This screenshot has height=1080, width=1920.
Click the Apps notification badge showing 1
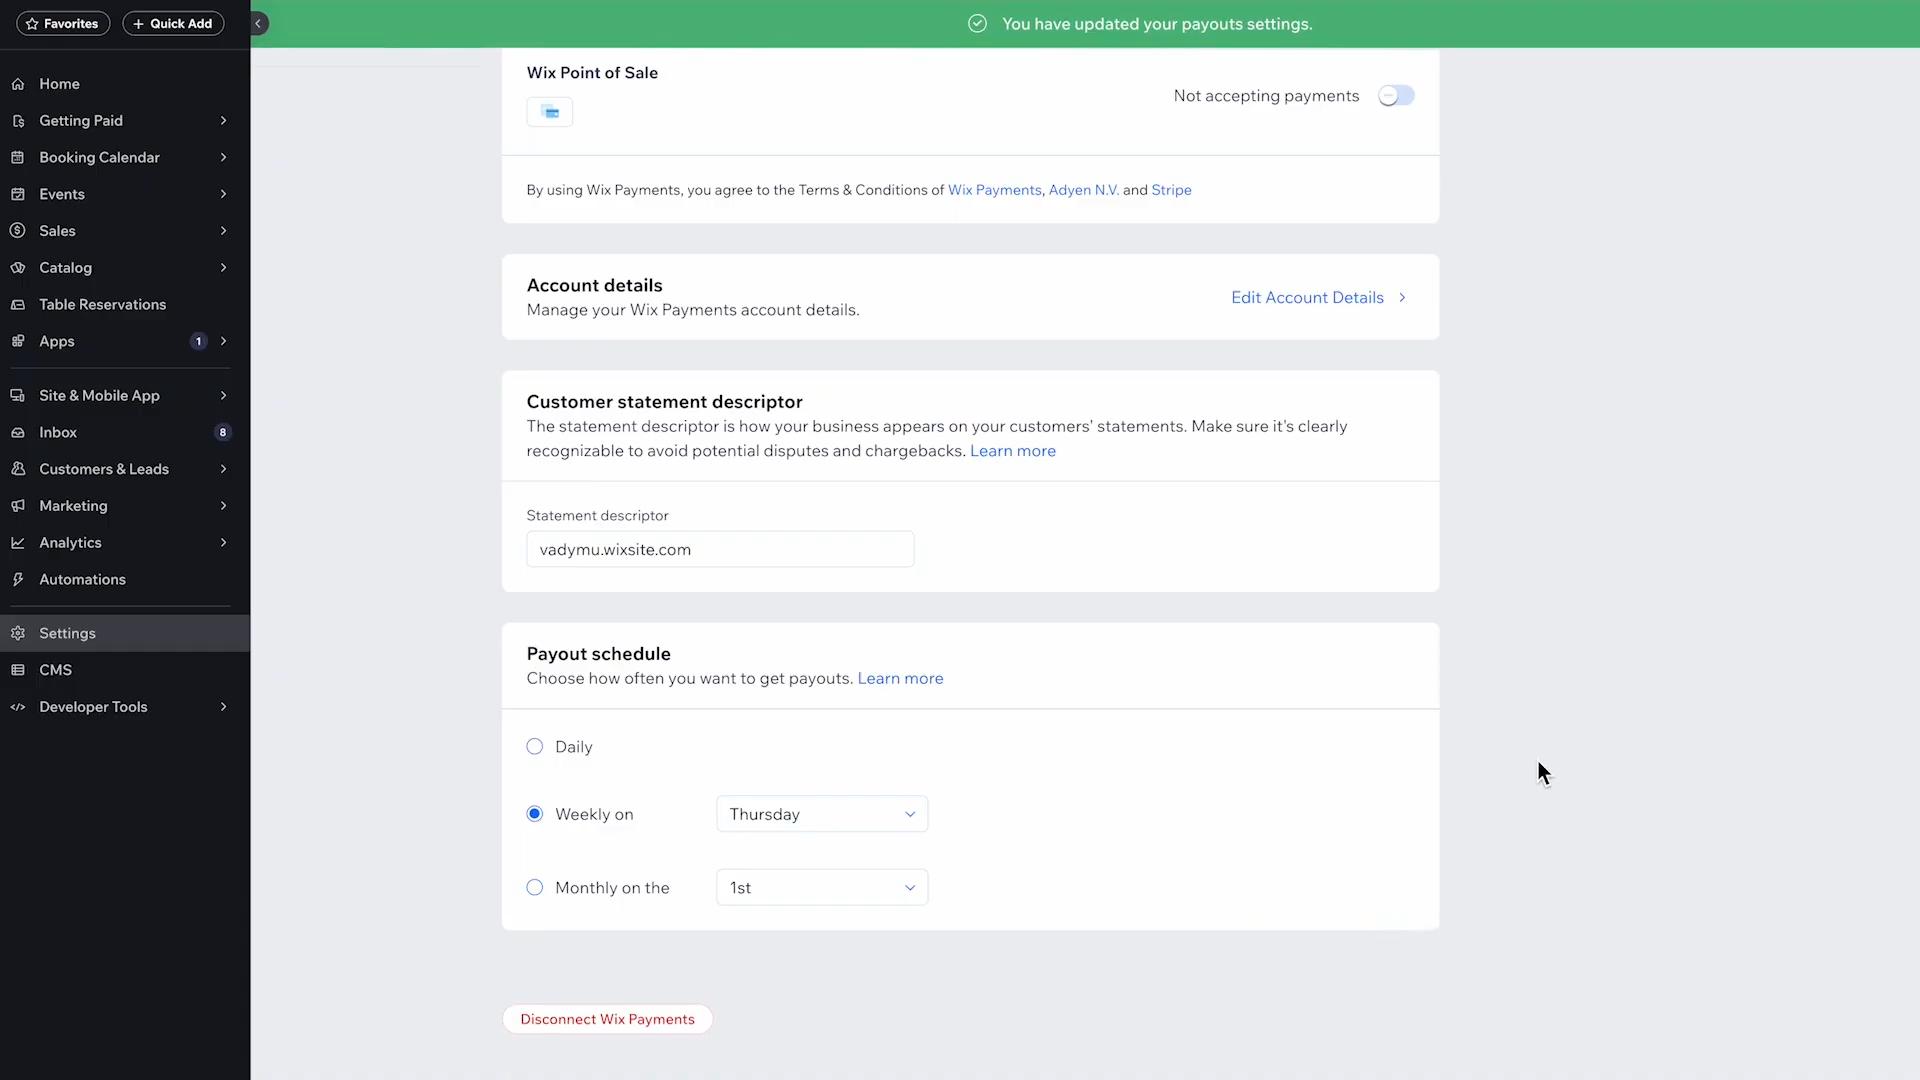199,341
